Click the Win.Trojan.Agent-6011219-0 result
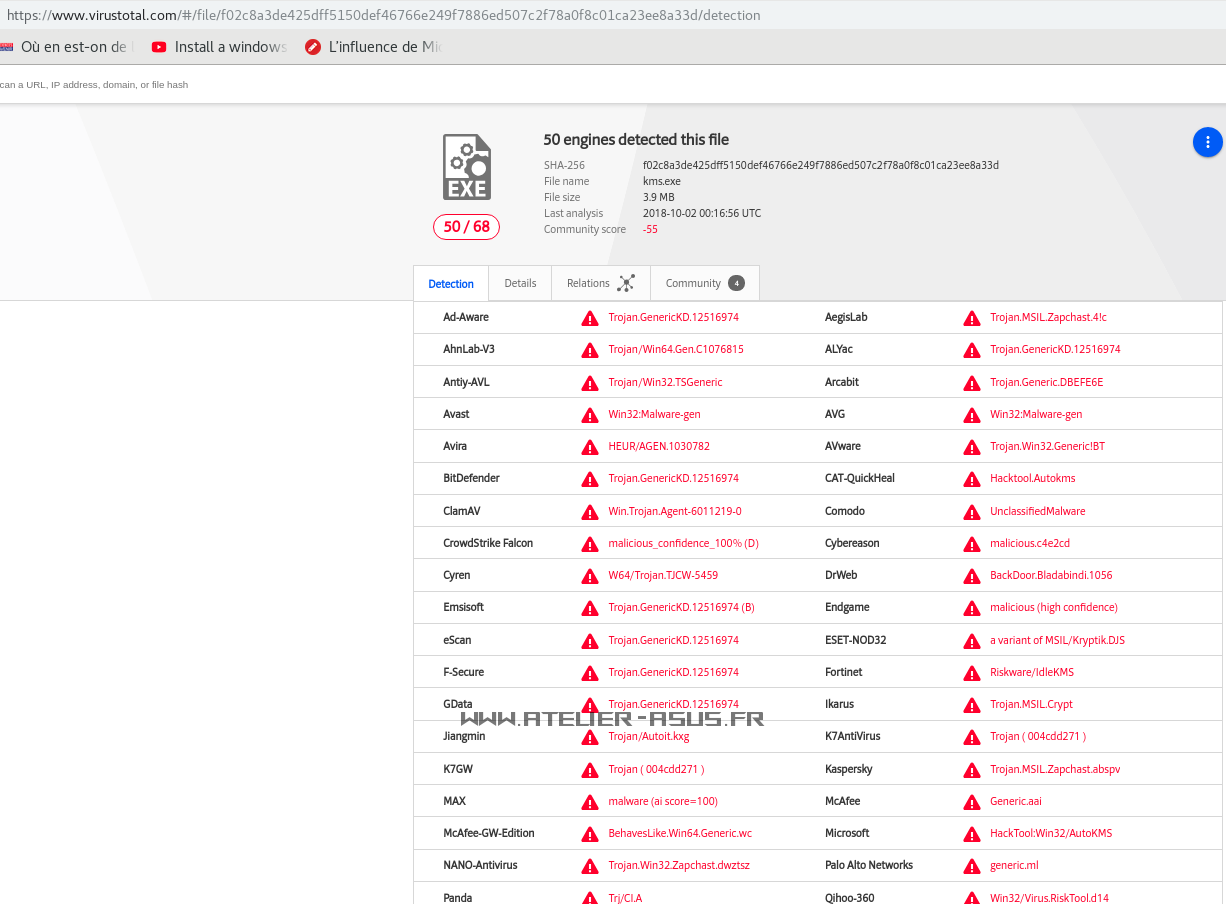 point(675,511)
